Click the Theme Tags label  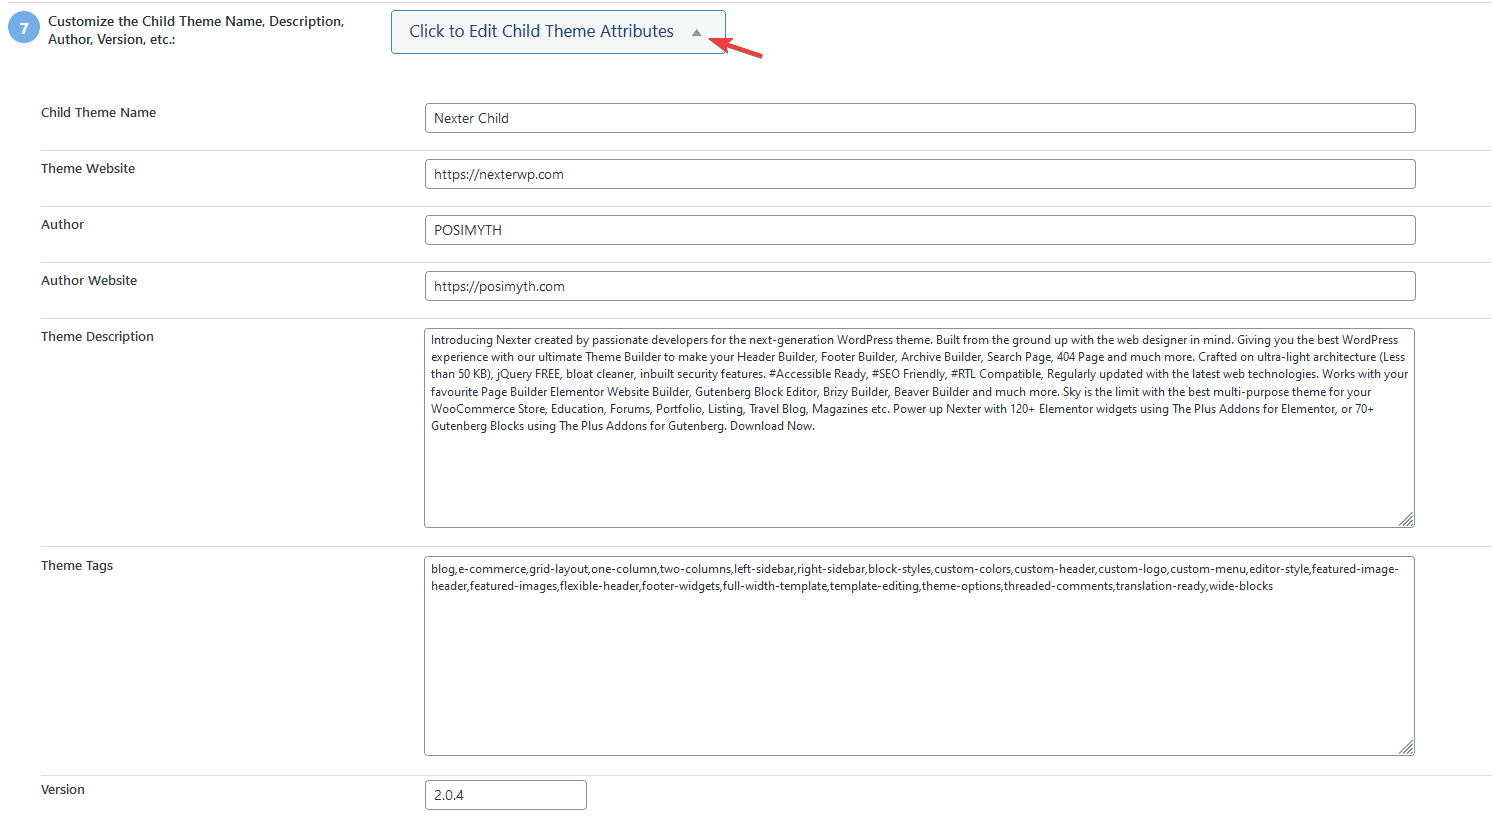coord(77,566)
